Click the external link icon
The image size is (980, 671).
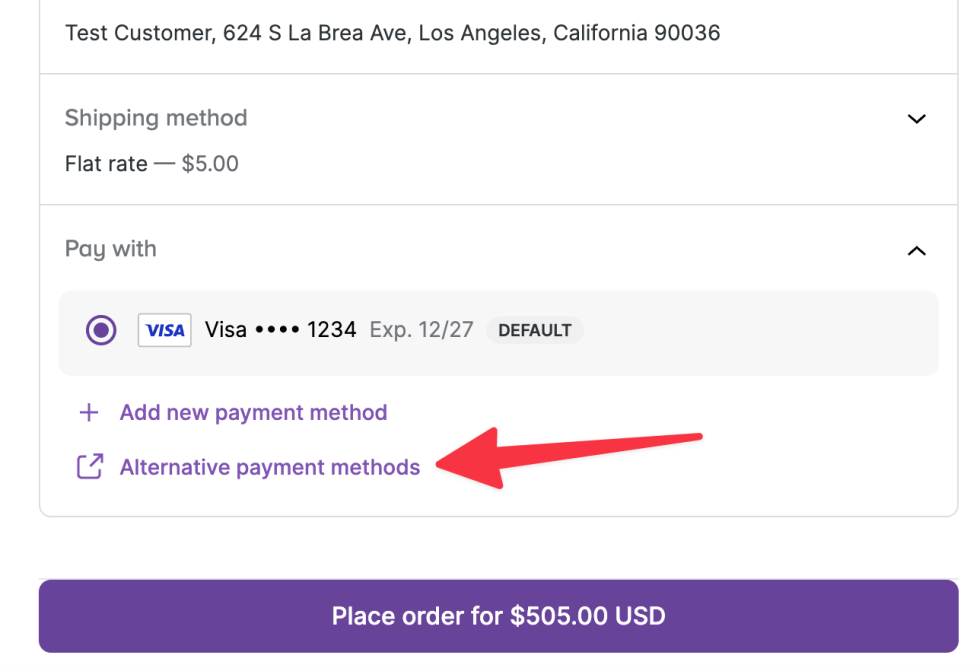point(90,467)
